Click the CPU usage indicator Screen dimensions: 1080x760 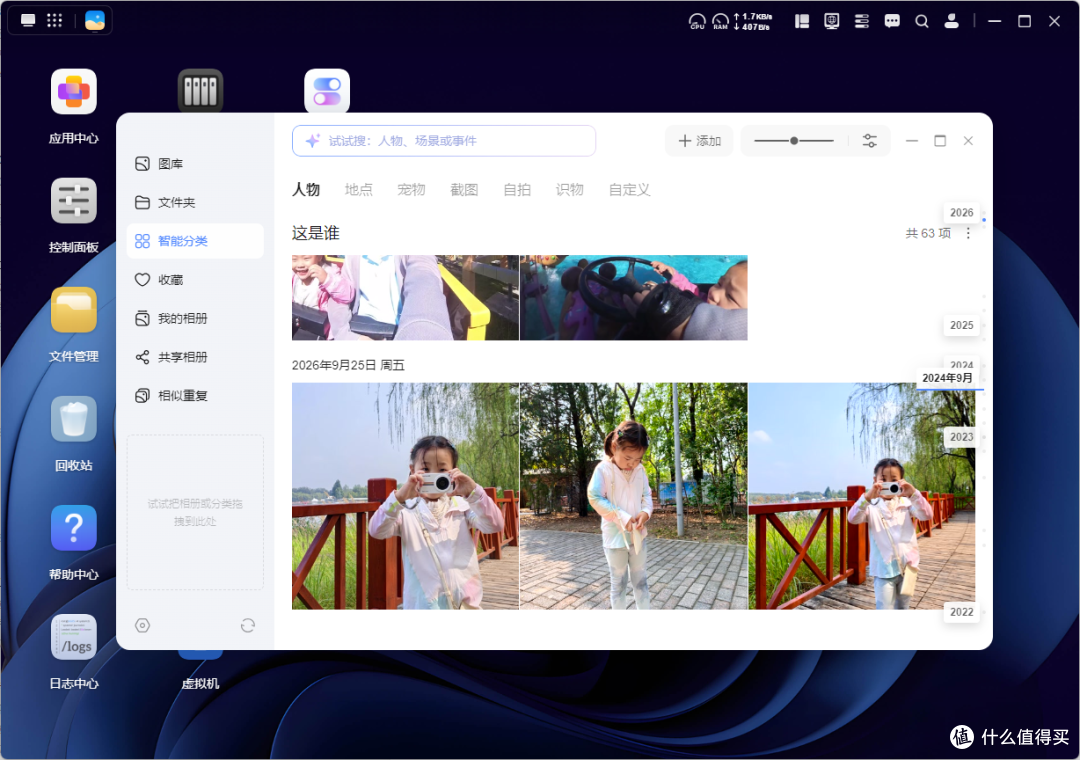(x=697, y=21)
